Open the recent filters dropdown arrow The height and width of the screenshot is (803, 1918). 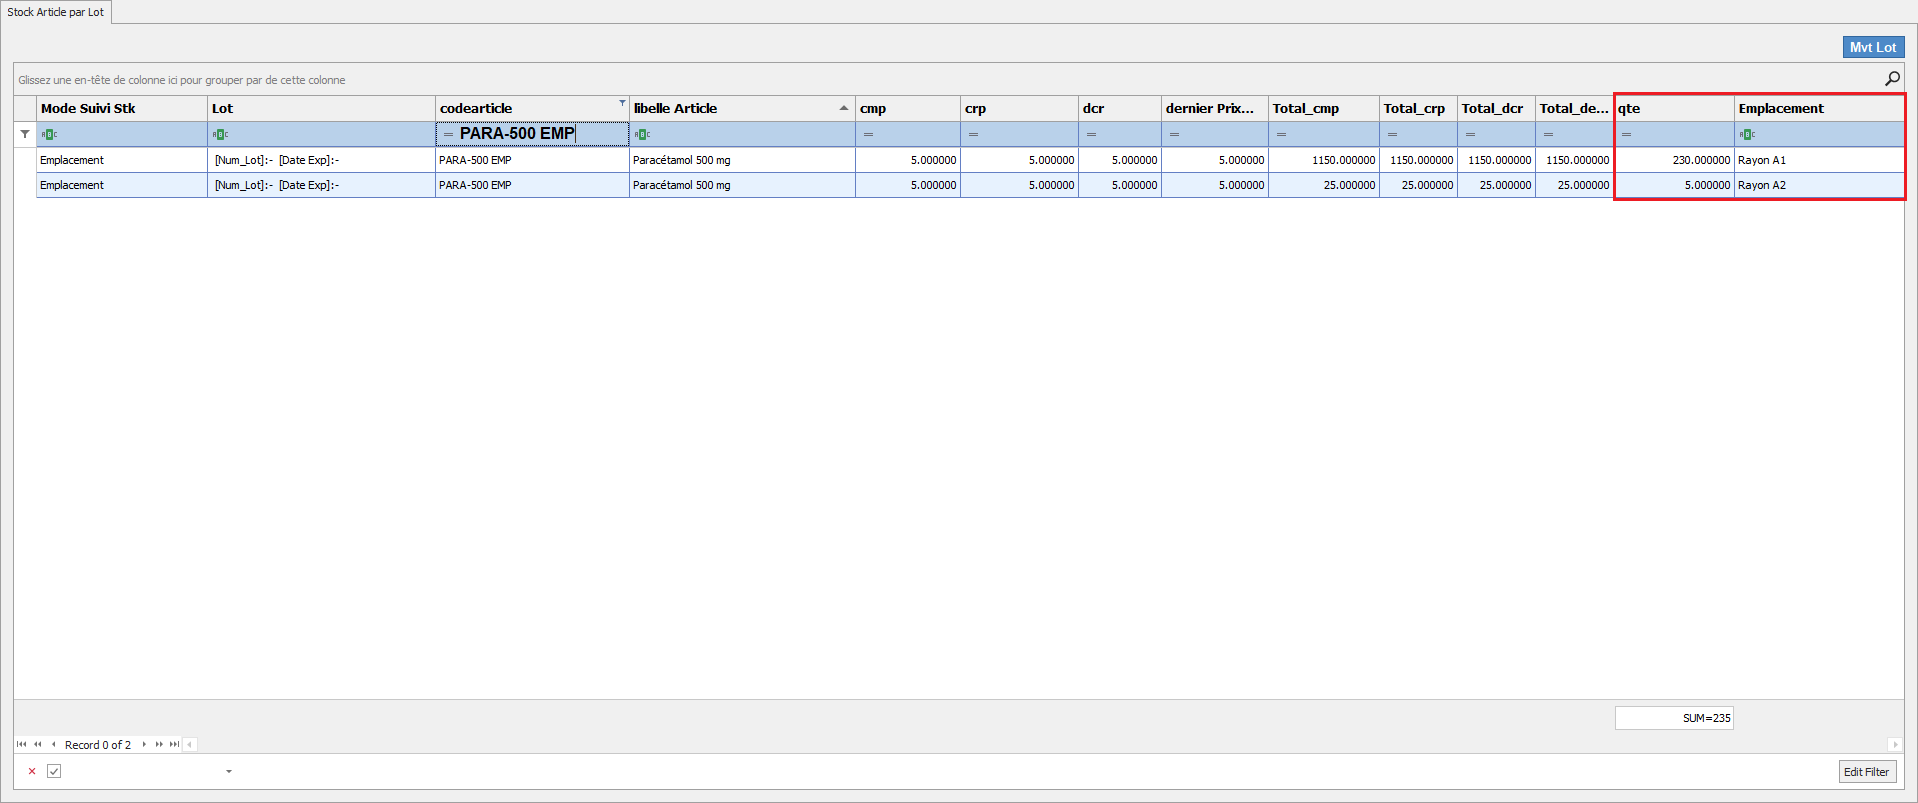coord(229,771)
